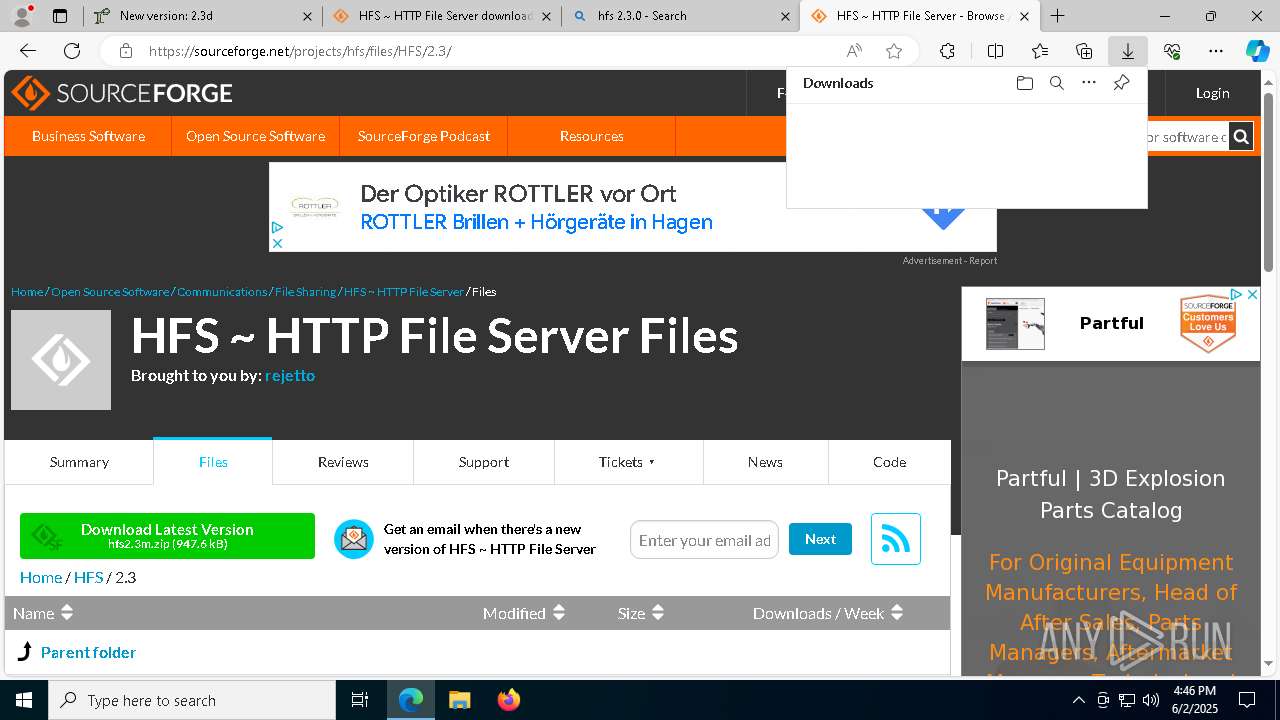Sort files by Name column

click(43, 613)
